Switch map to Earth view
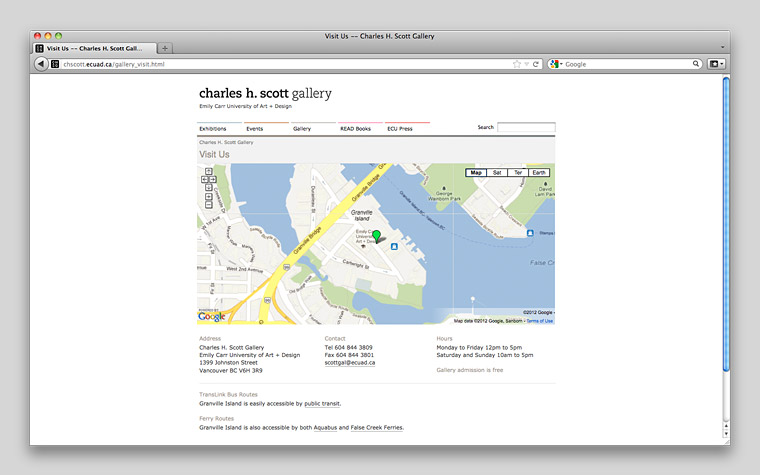760x475 pixels. coord(539,173)
